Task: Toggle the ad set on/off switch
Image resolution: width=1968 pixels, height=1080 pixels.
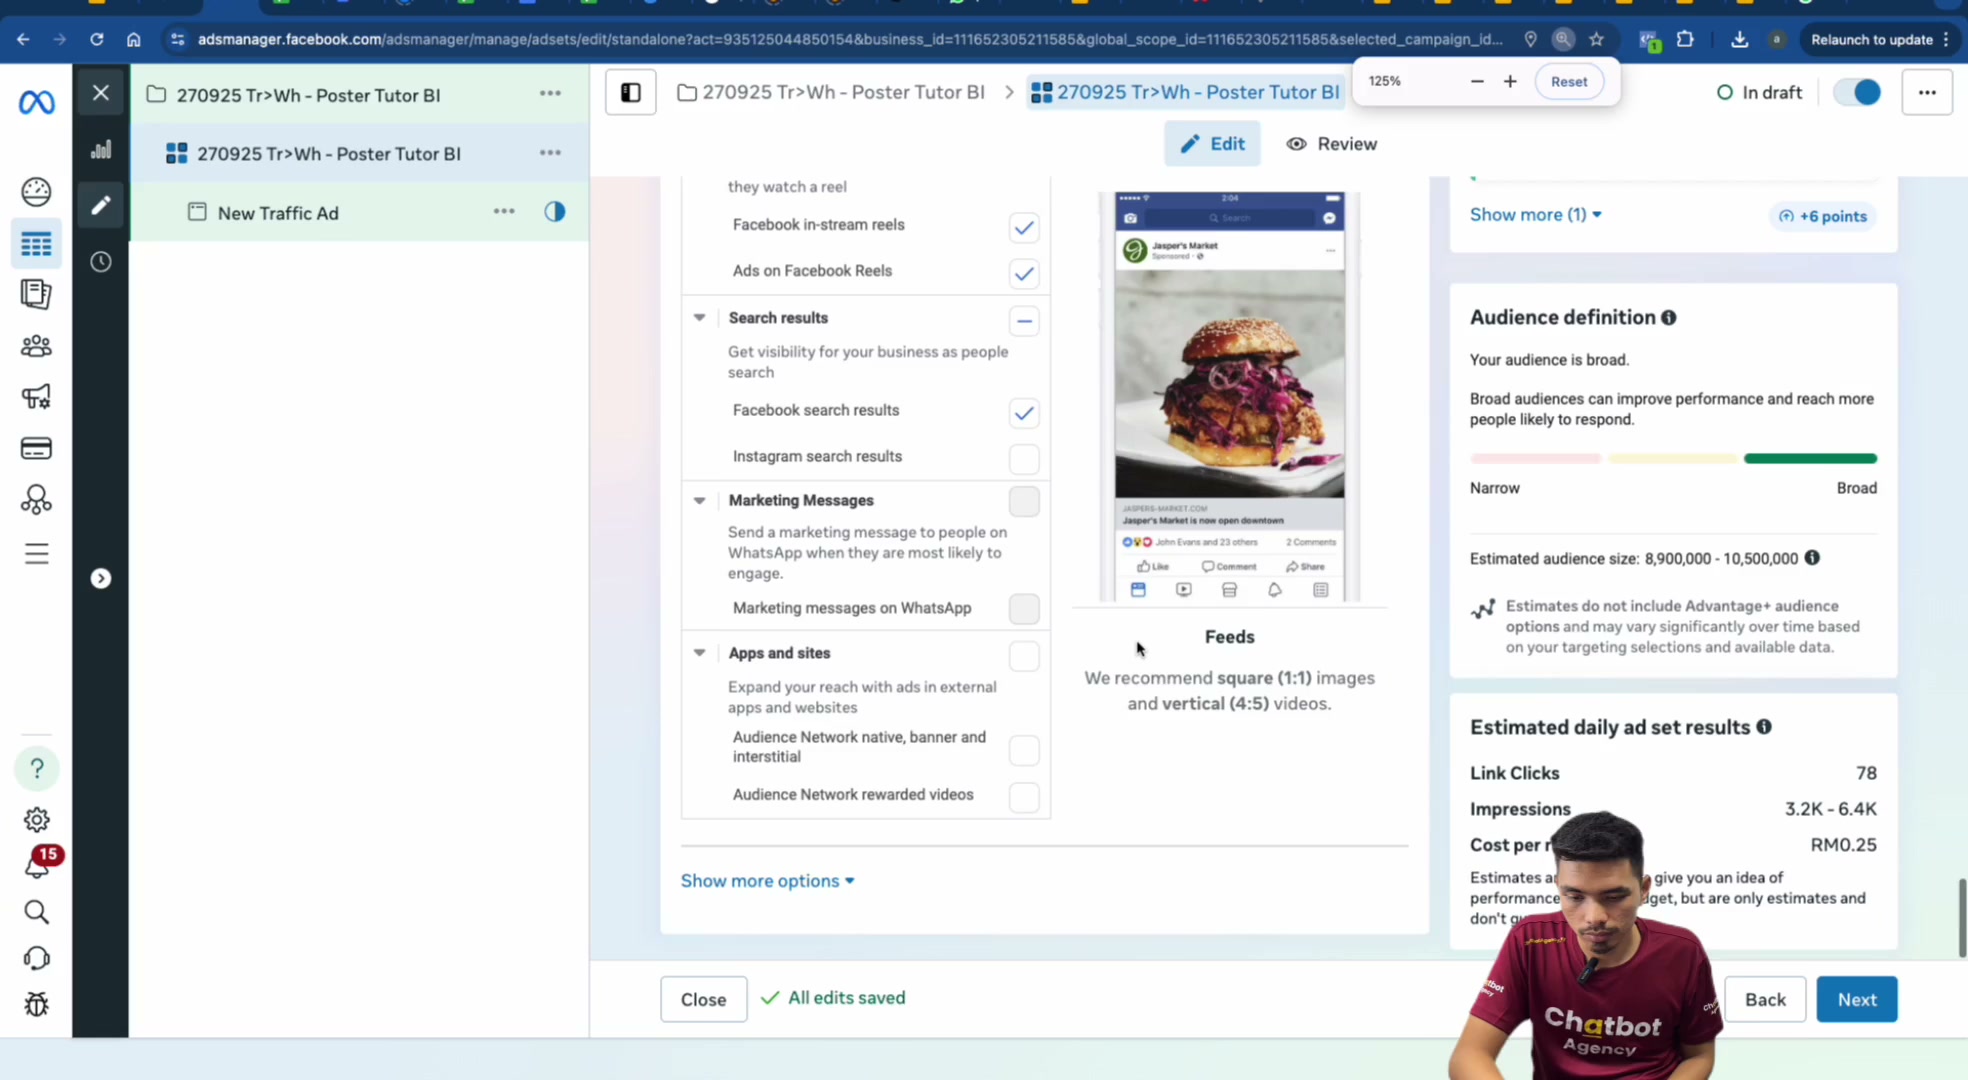Action: coord(1857,92)
